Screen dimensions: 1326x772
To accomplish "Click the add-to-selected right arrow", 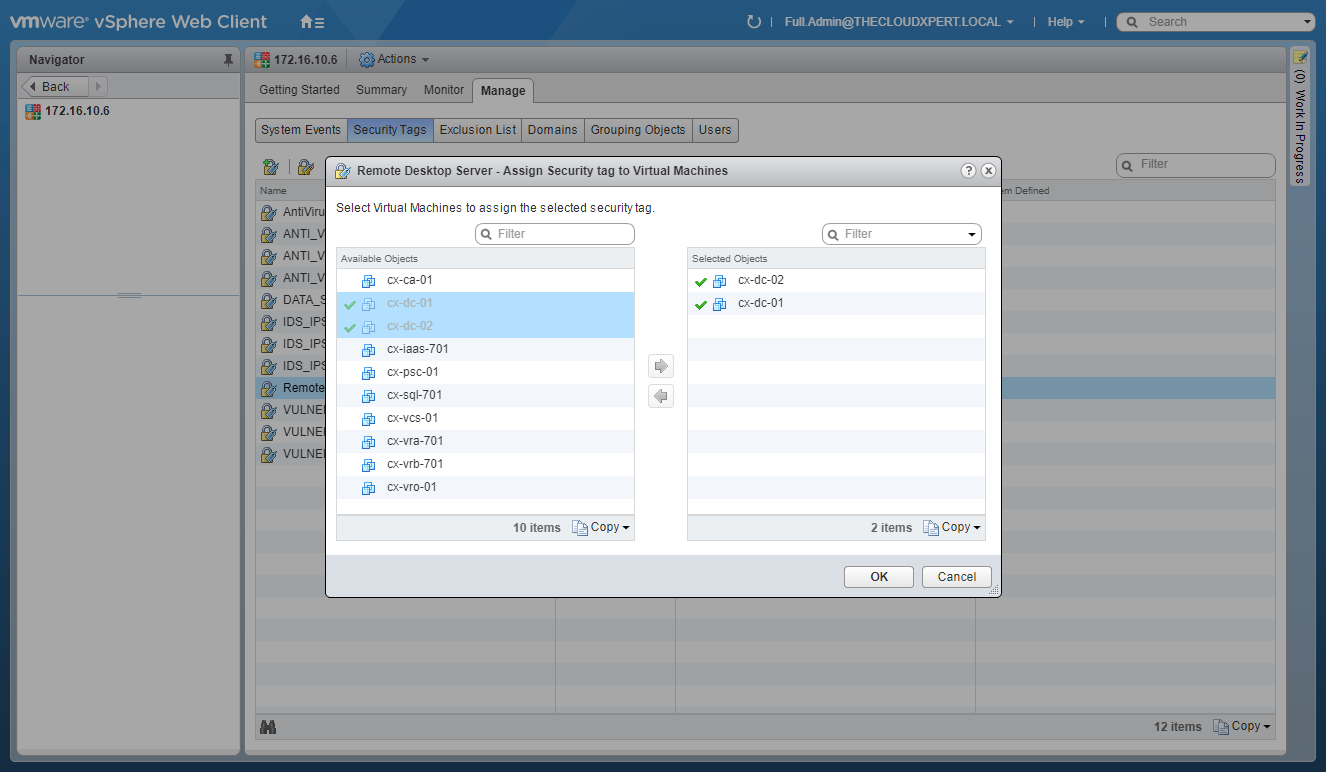I will [x=660, y=366].
